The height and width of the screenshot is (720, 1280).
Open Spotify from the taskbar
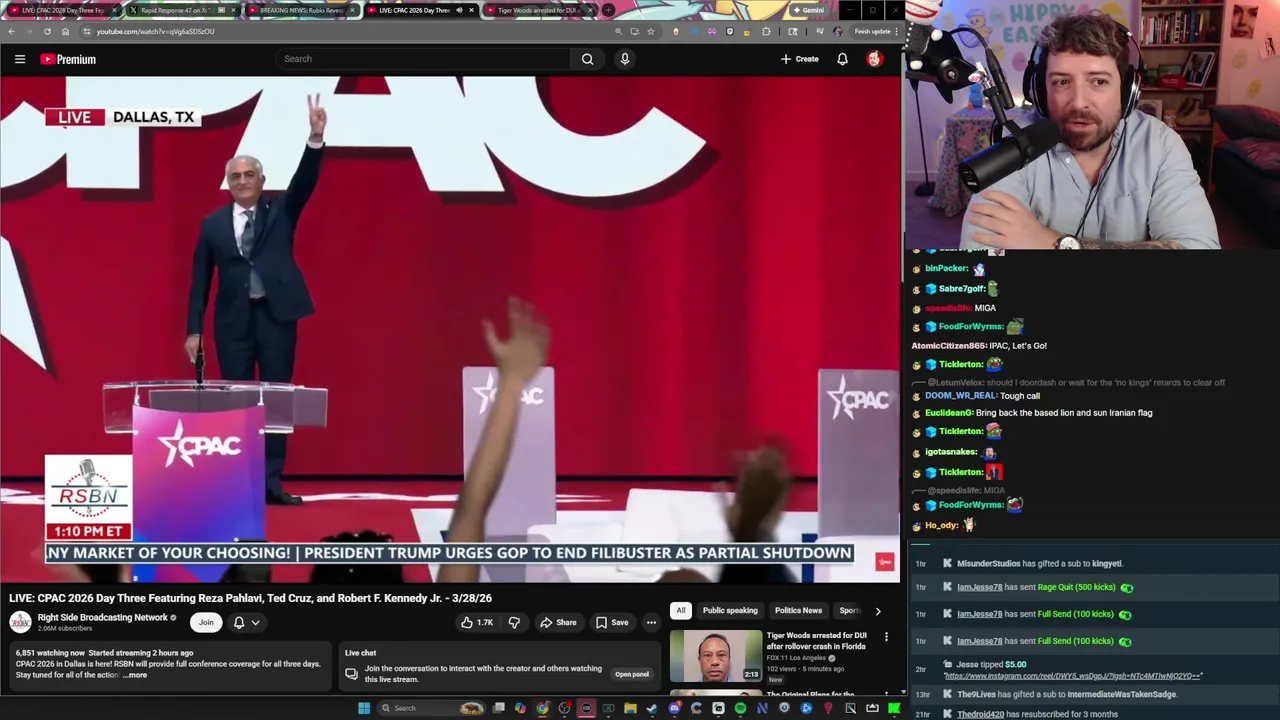[740, 708]
